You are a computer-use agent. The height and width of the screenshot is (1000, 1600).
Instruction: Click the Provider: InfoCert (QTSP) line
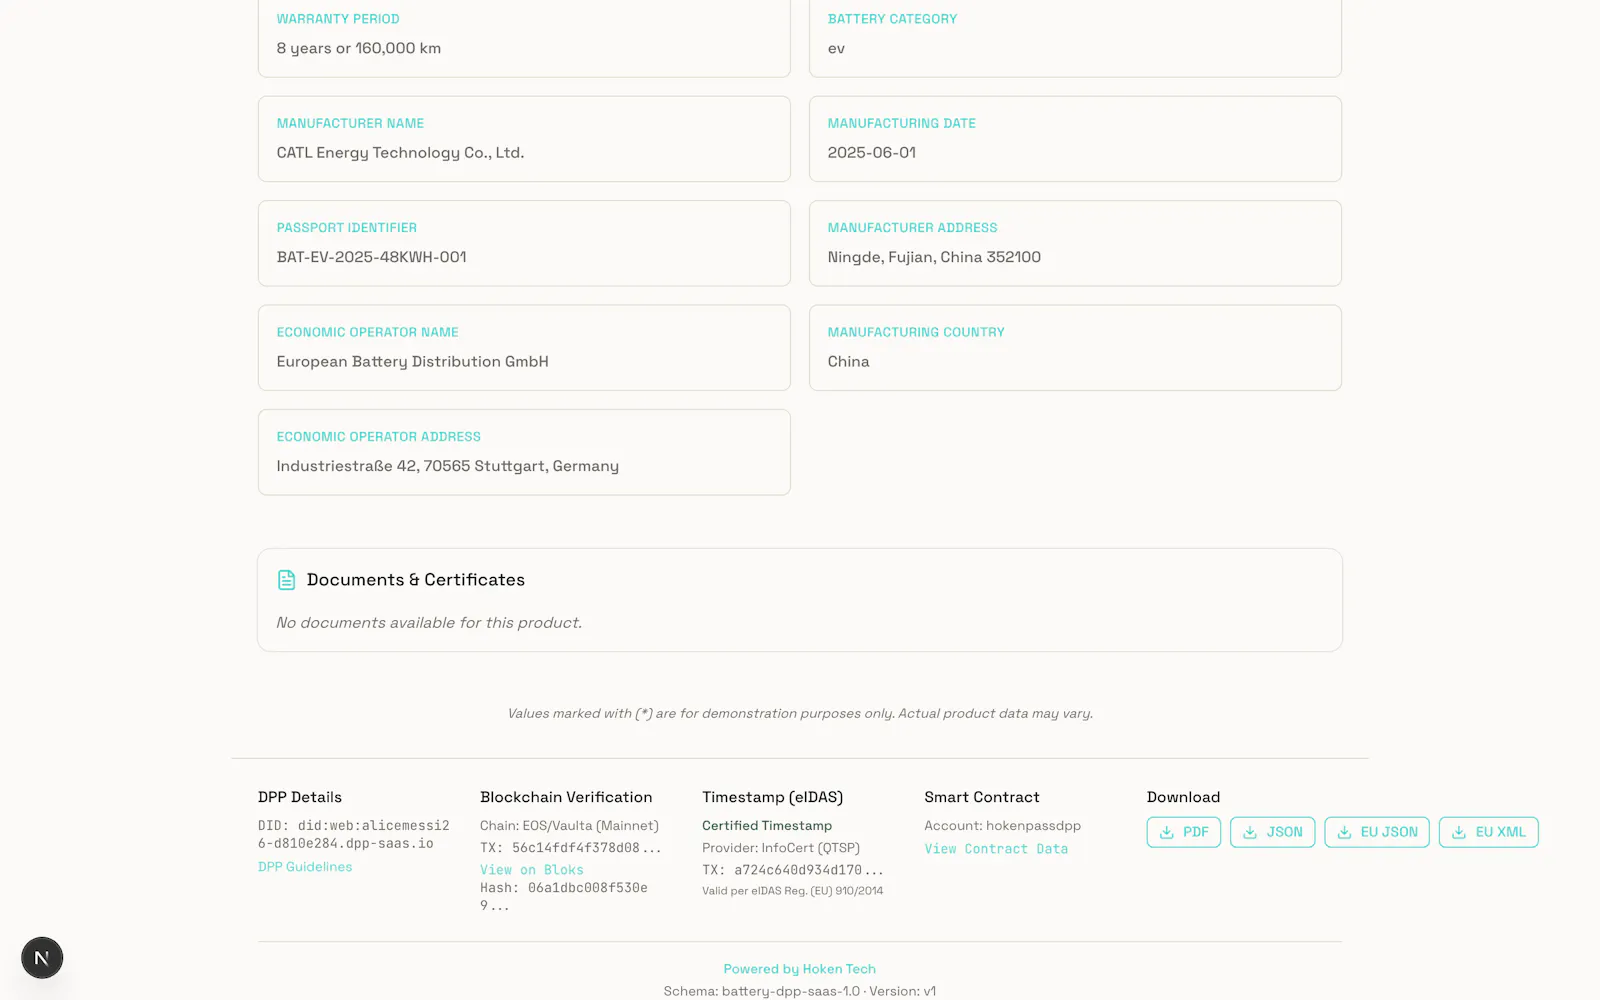pyautogui.click(x=781, y=848)
